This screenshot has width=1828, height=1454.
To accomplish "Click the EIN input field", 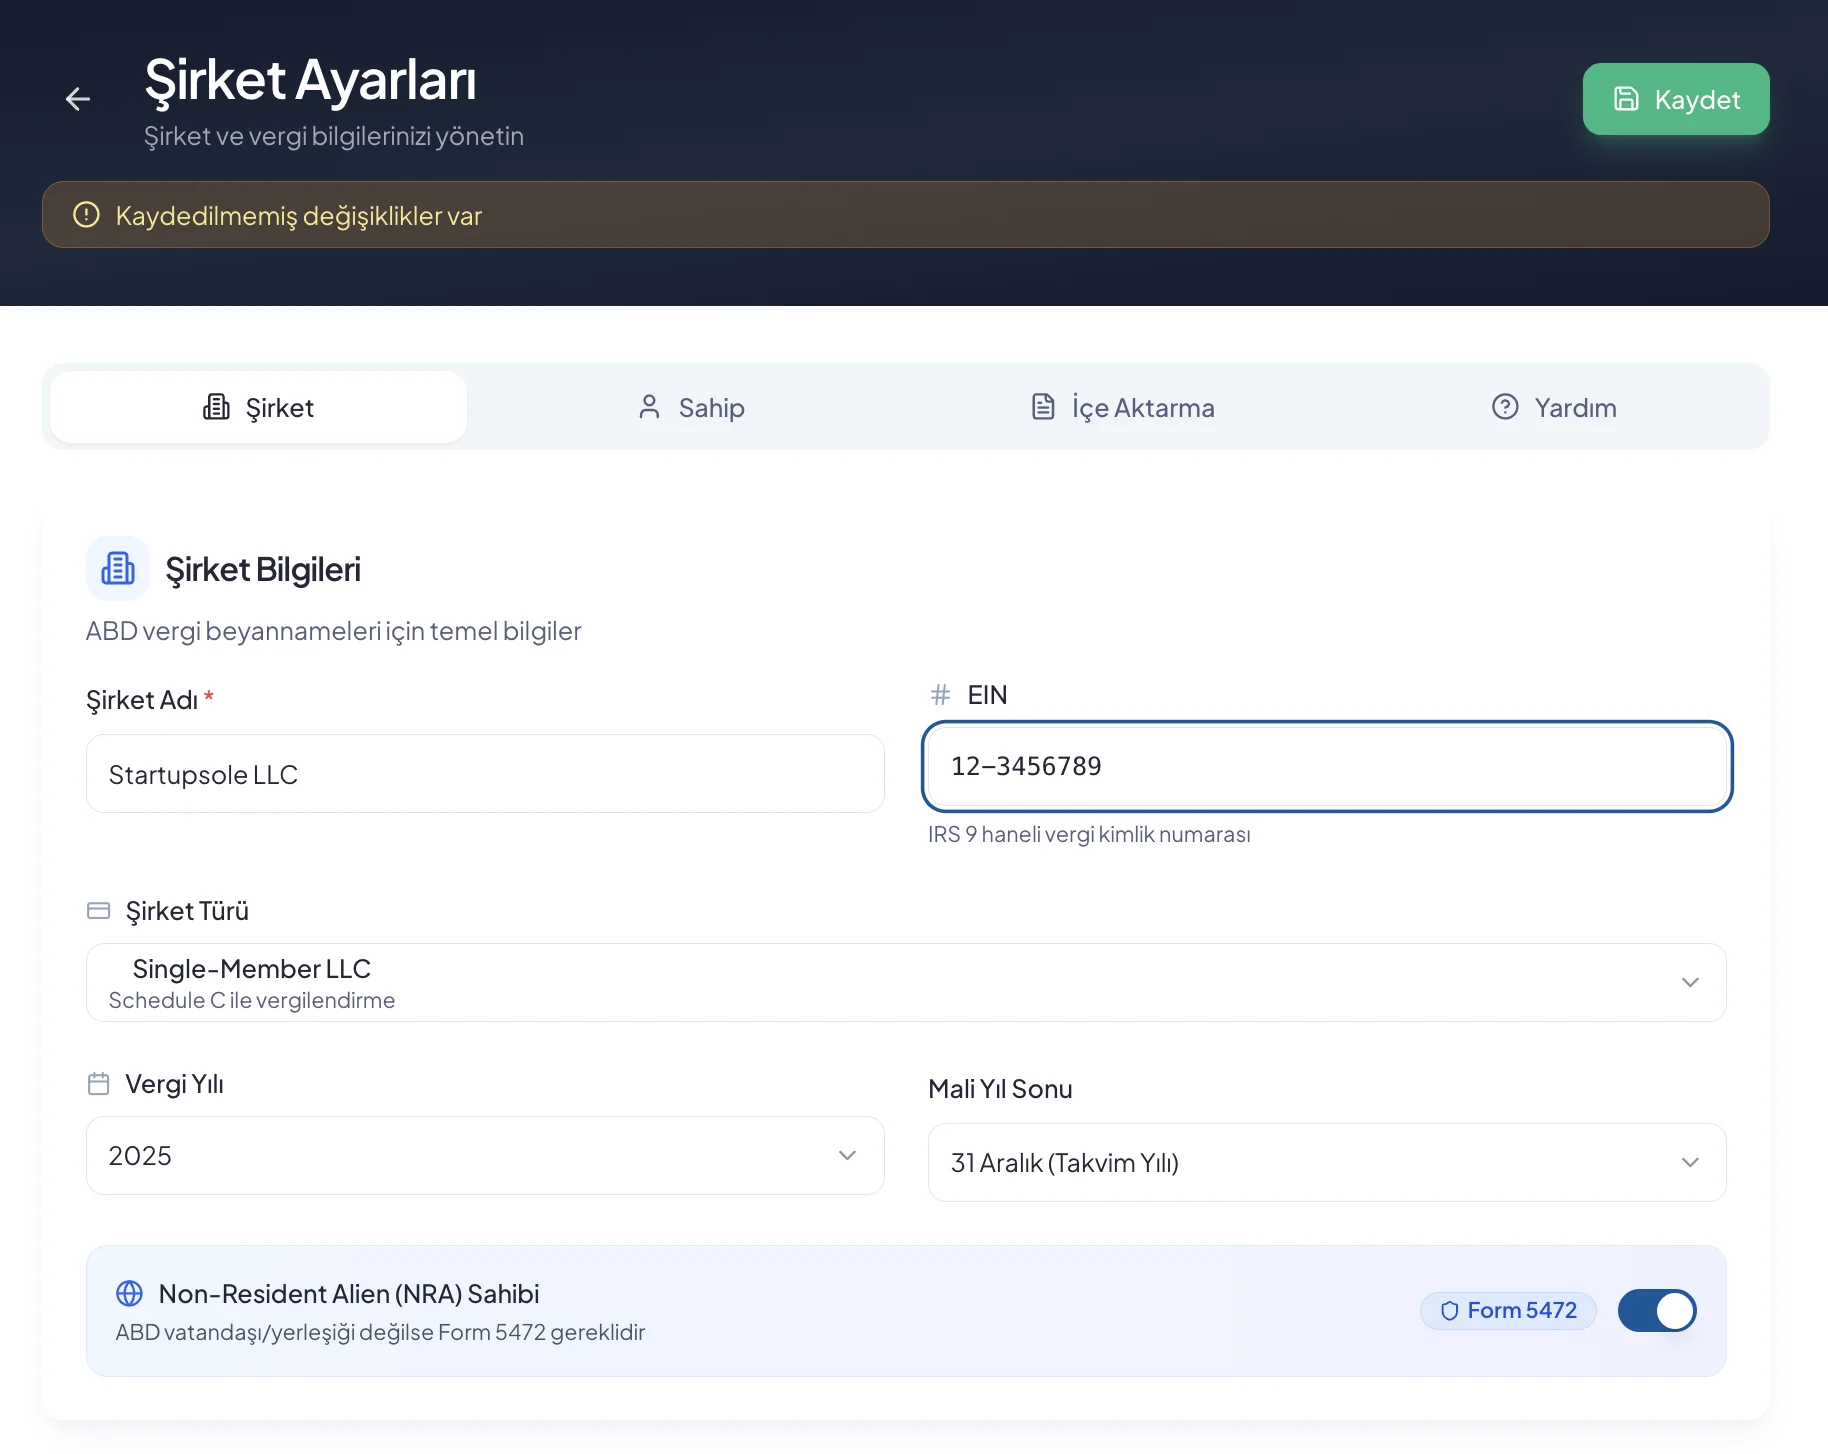I will coord(1327,766).
